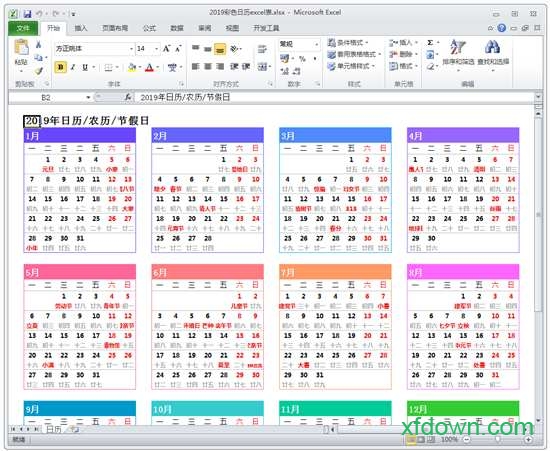Click the blue Help question mark icon
Screen dimensions: 550x451
502,28
